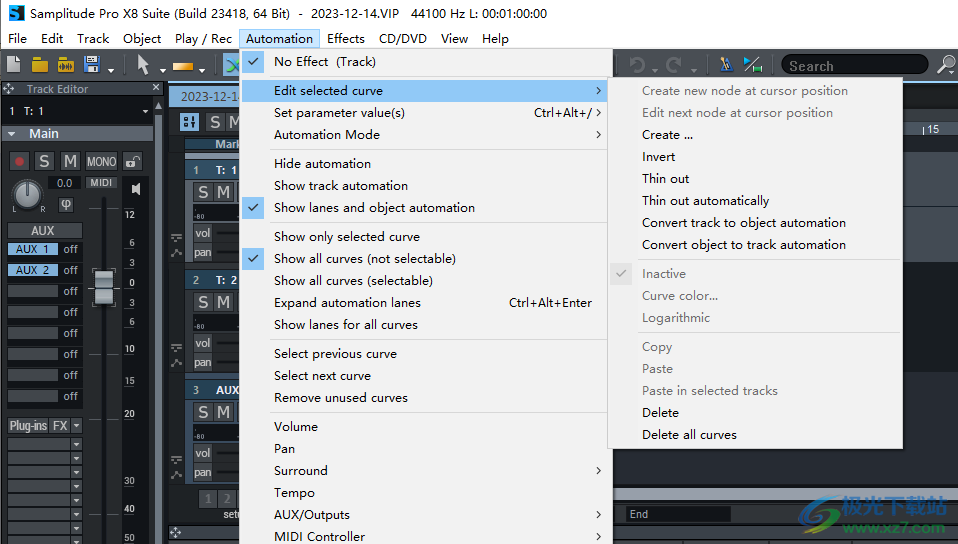
Task: Solo the track in Track Editor
Action: click(x=43, y=161)
